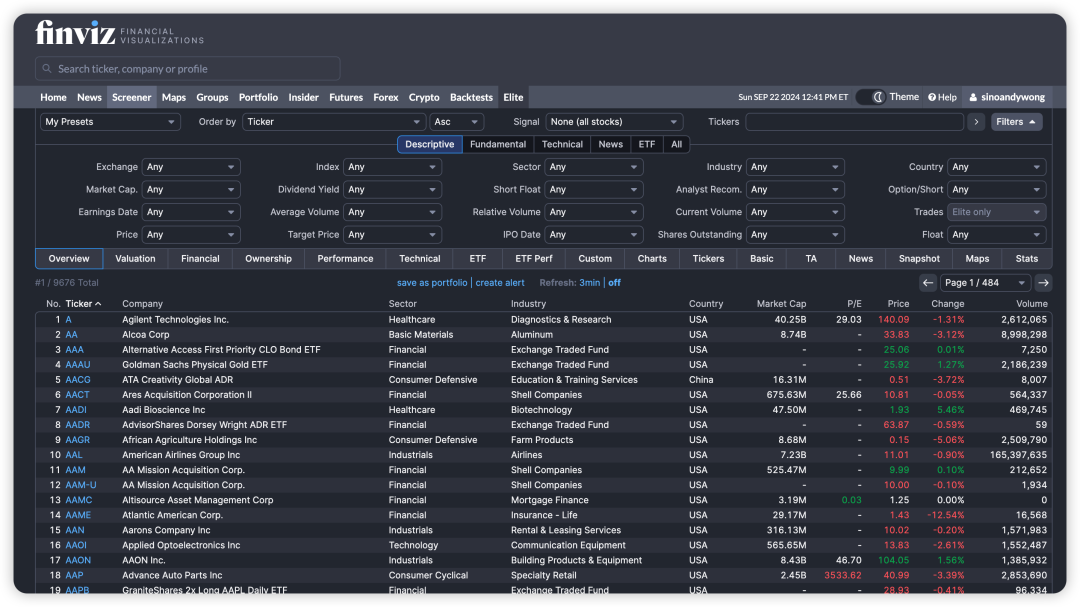
Task: Click the search magnifier icon
Action: tap(47, 69)
